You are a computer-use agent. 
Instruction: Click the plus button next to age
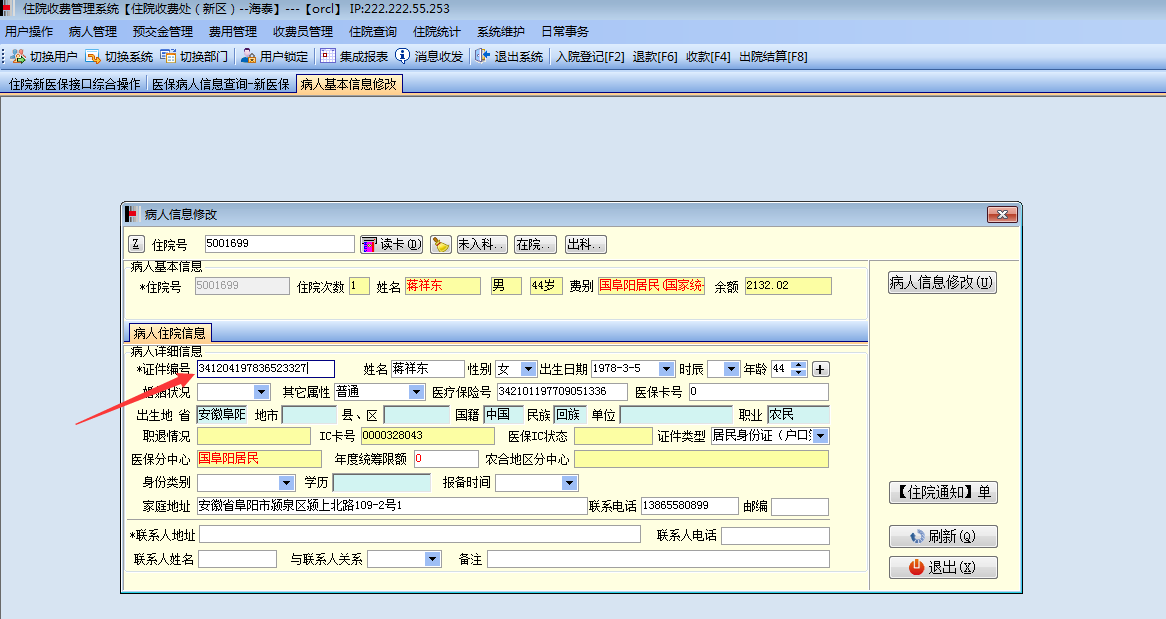820,369
